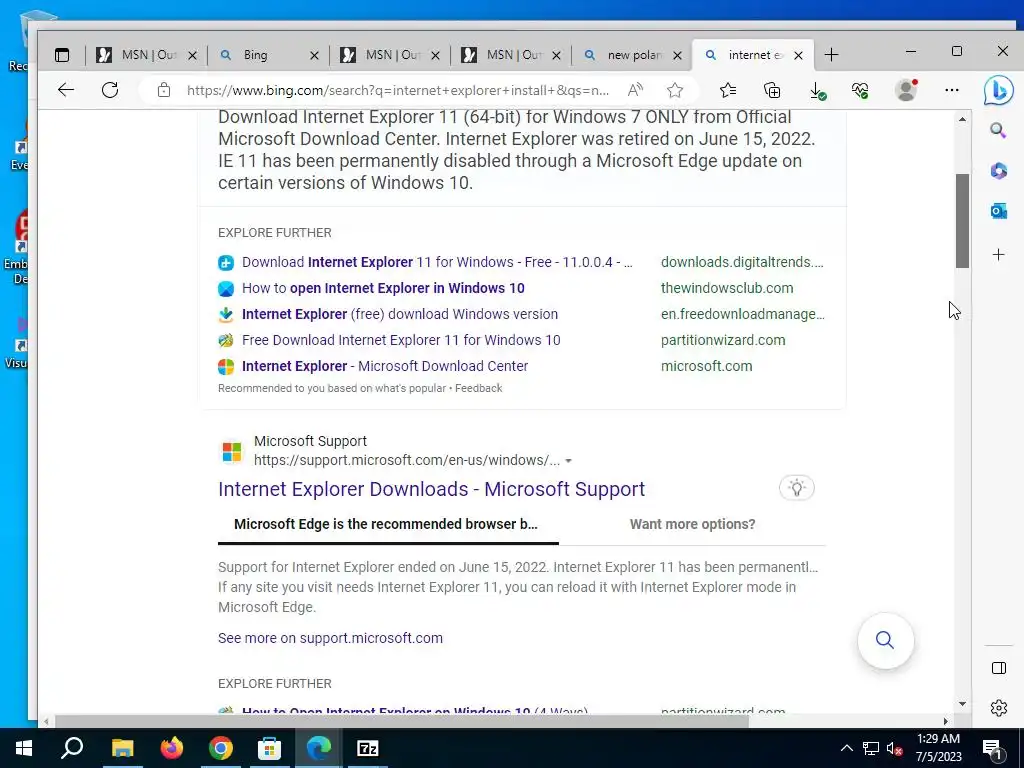This screenshot has height=768, width=1024.
Task: Open Browser essentials heart icon
Action: coord(861,90)
